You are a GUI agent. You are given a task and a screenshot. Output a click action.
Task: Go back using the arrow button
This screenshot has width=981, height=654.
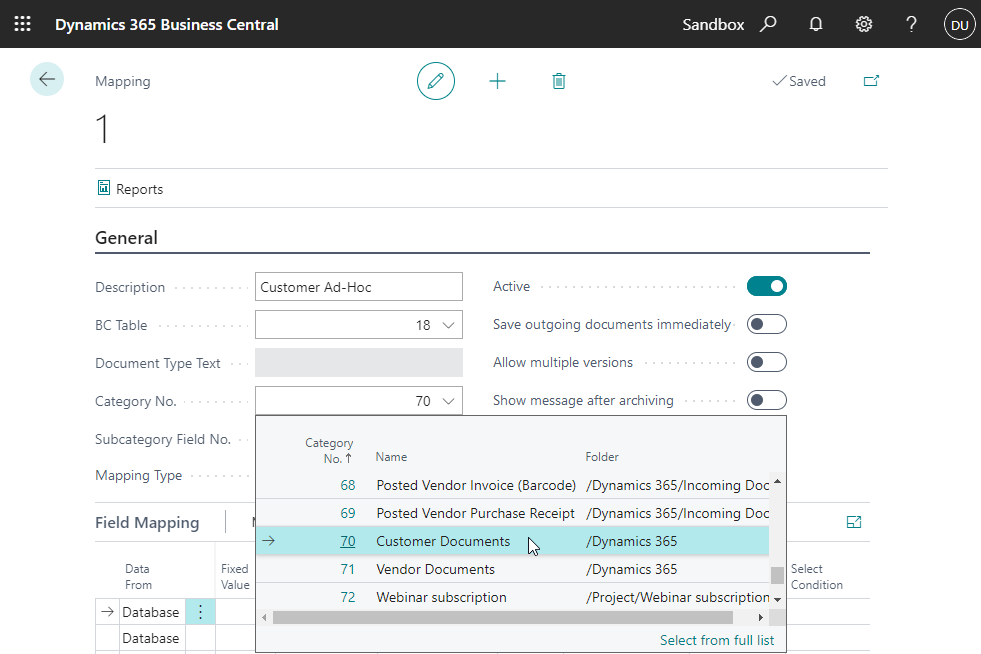coord(47,79)
